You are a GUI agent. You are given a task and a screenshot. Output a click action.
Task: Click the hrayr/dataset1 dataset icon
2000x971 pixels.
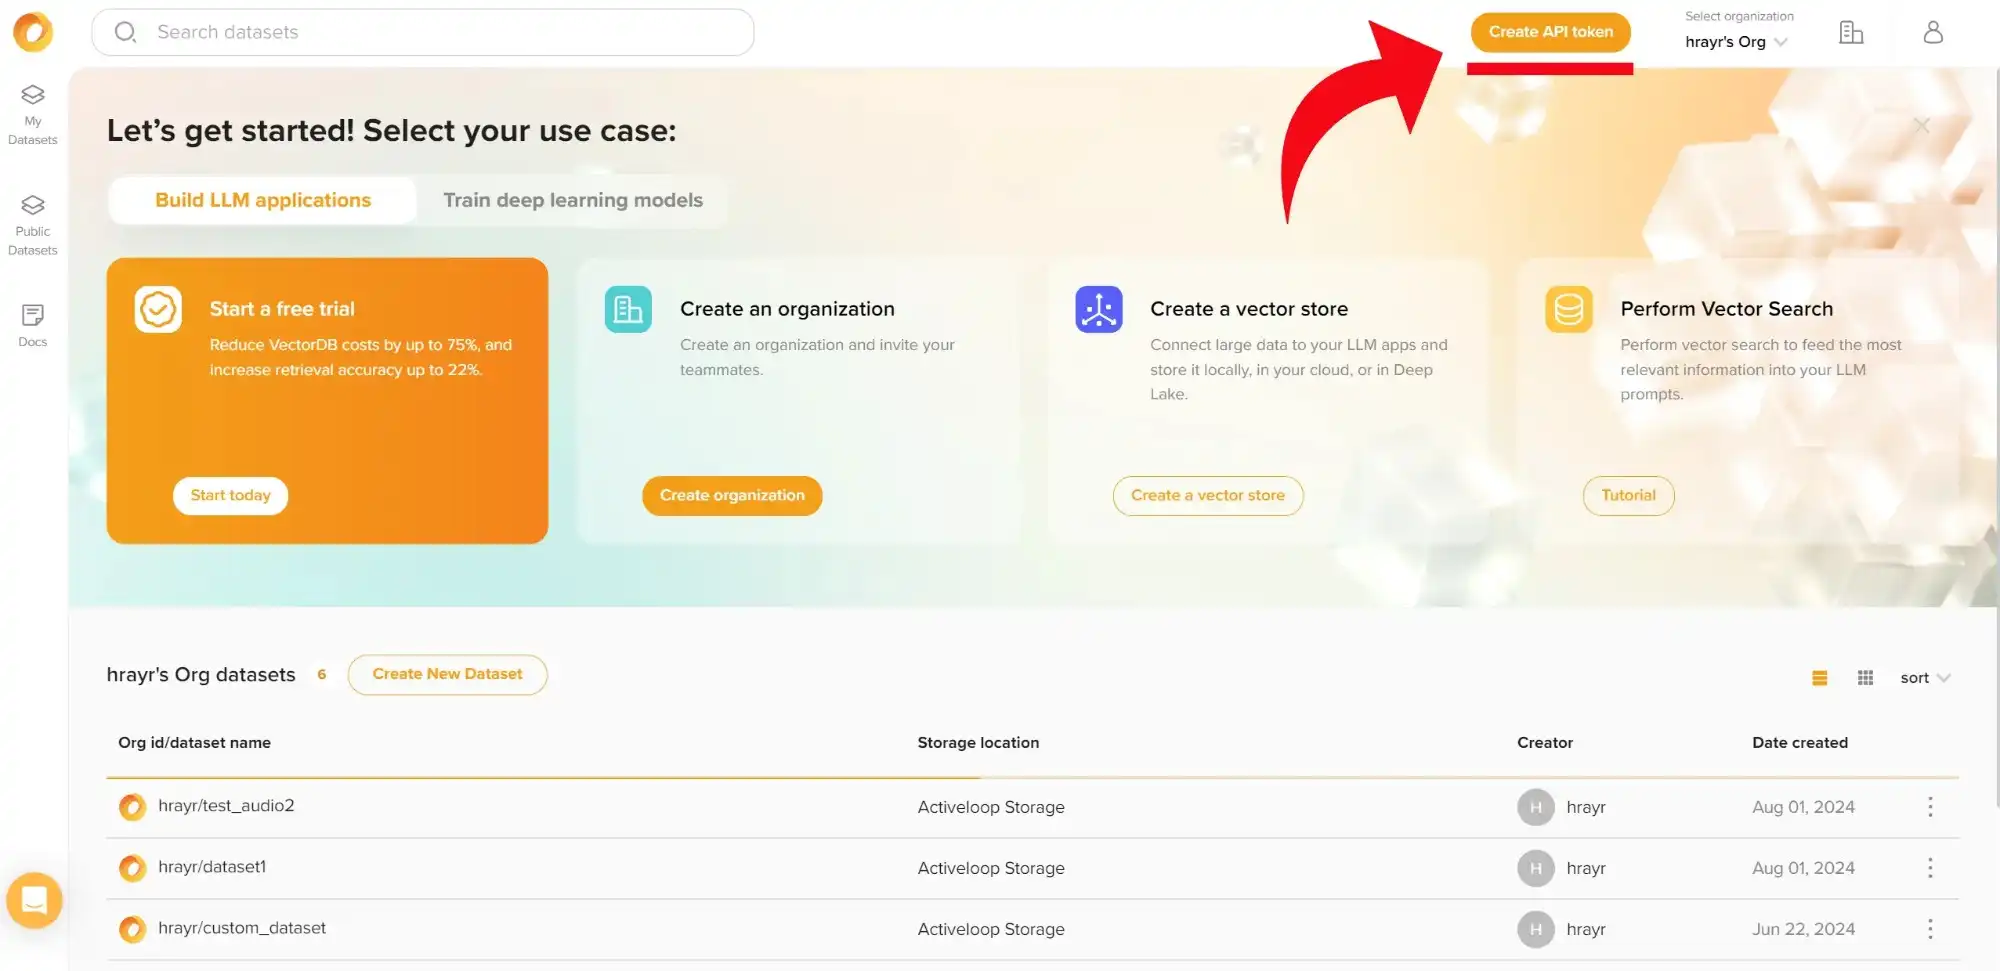click(x=132, y=868)
